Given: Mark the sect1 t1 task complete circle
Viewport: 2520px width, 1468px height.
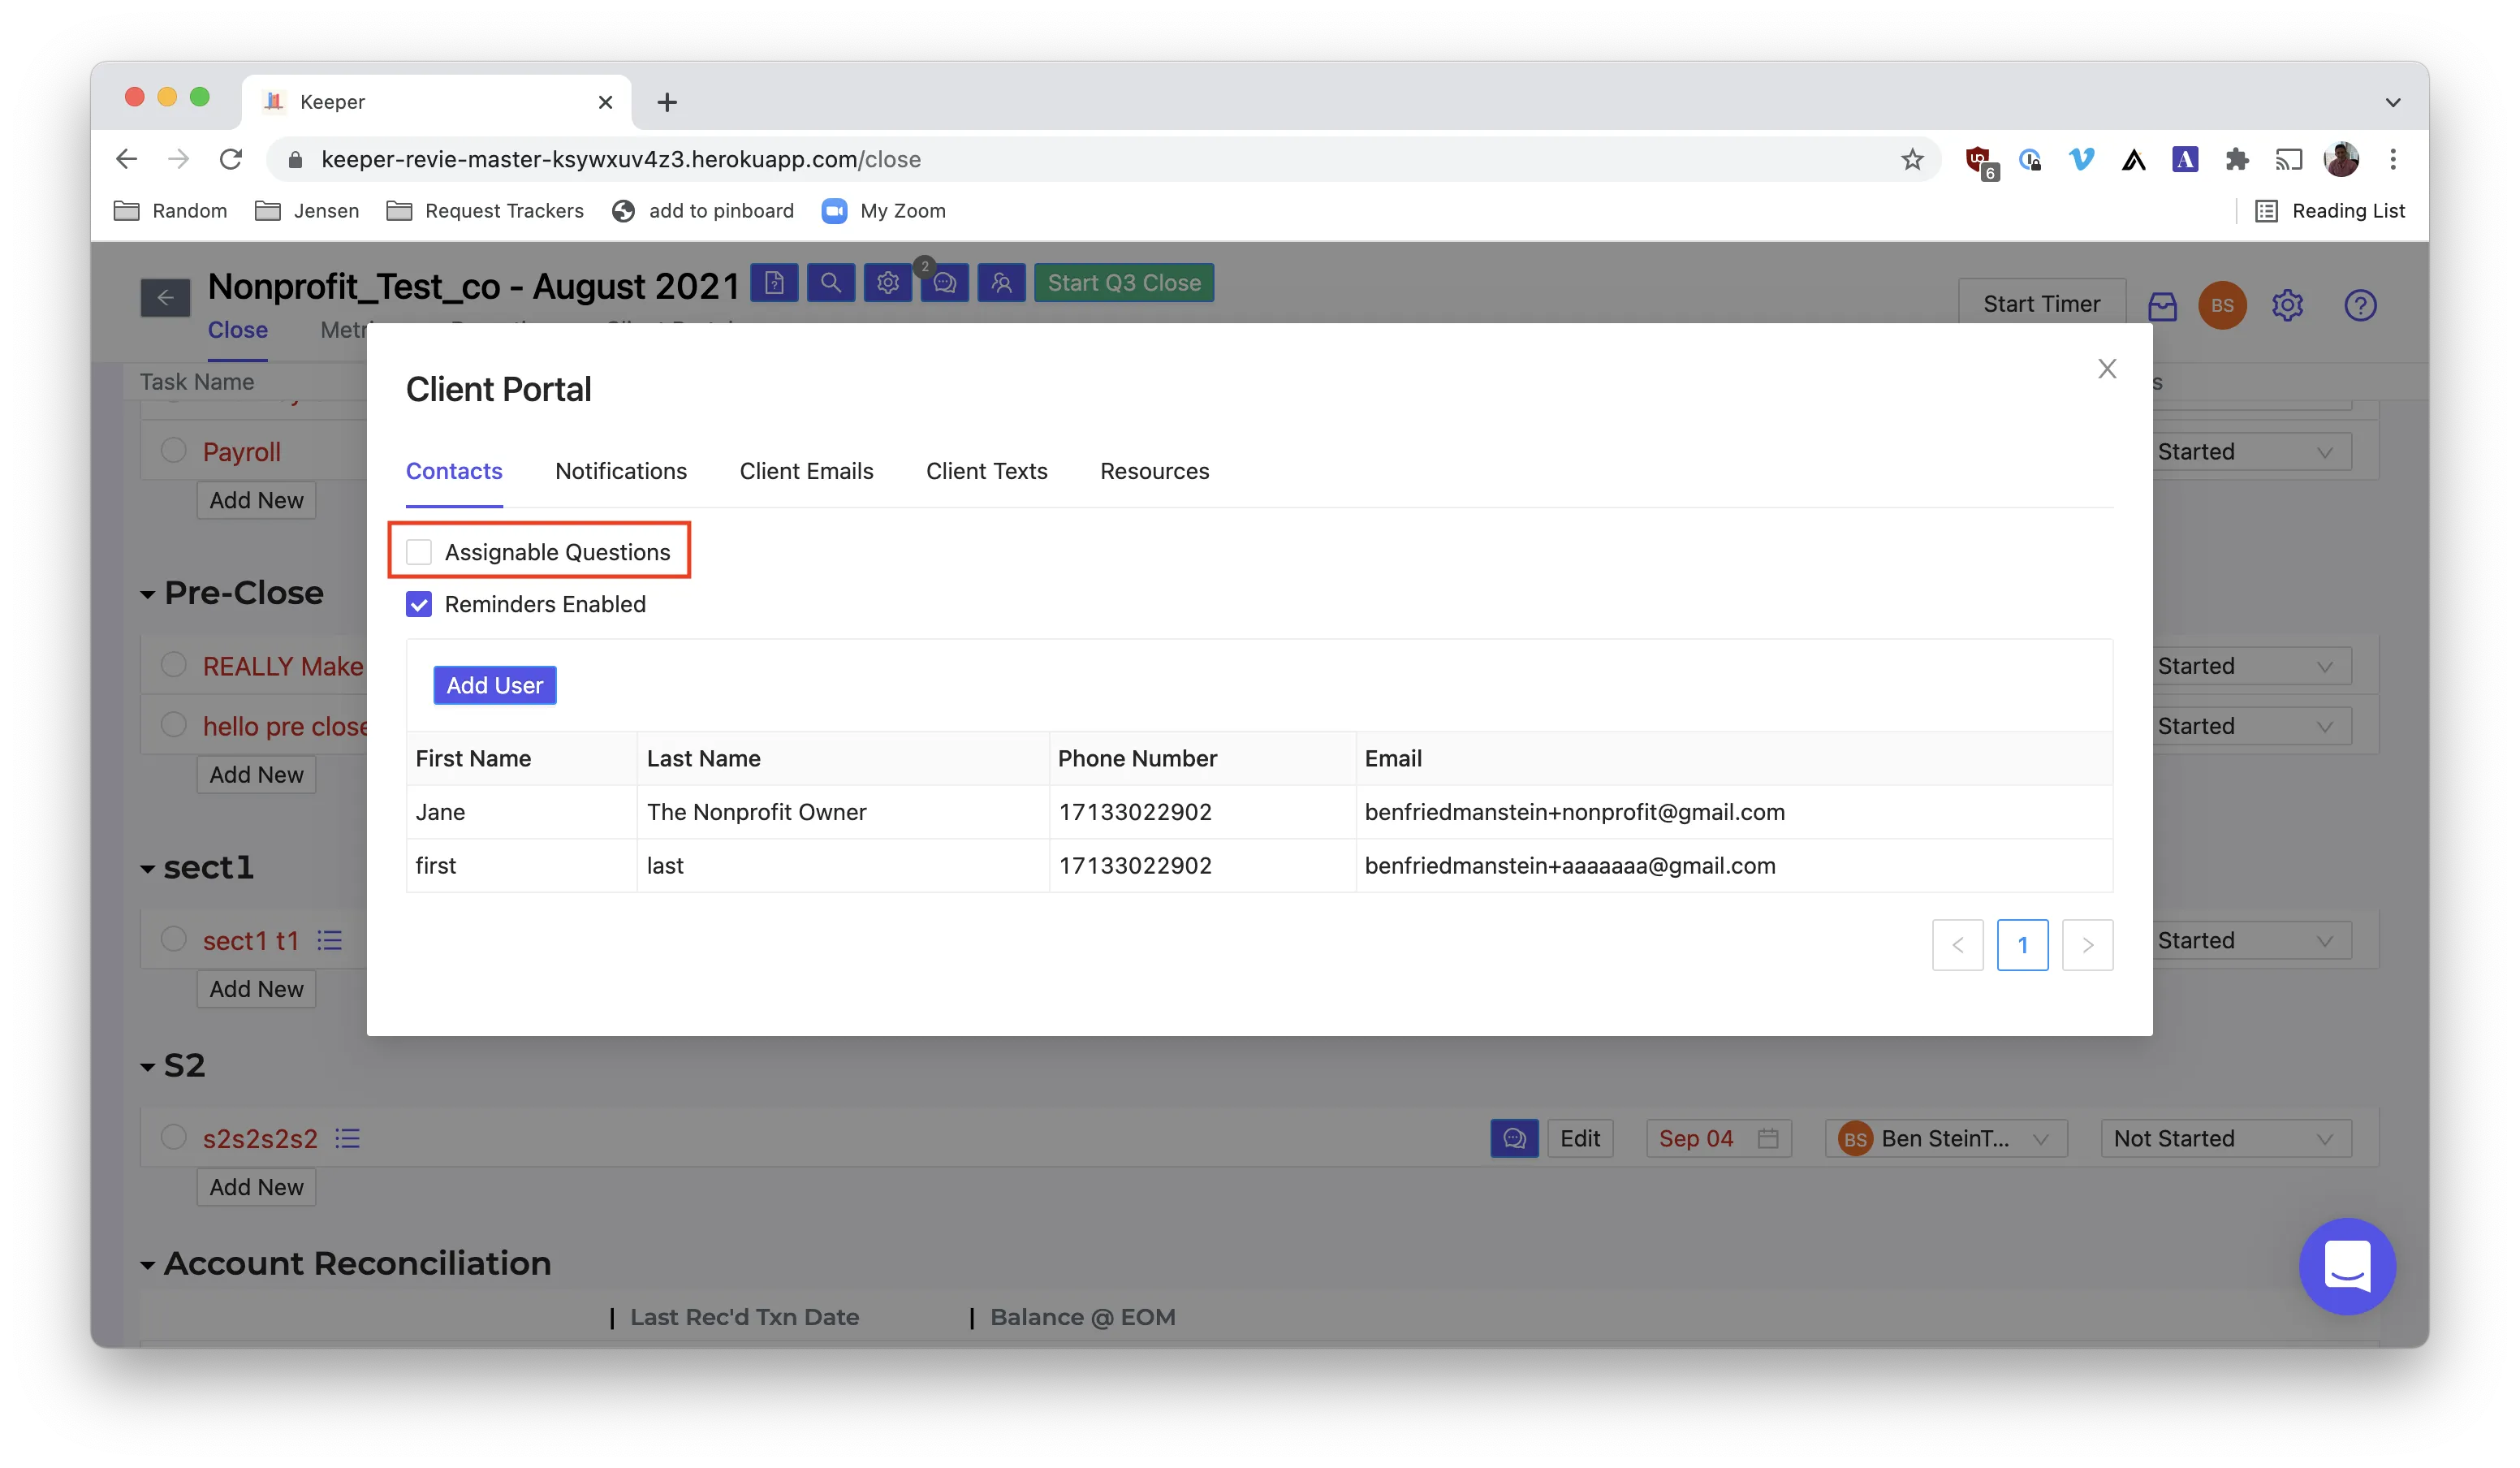Looking at the screenshot, I should click(x=174, y=939).
